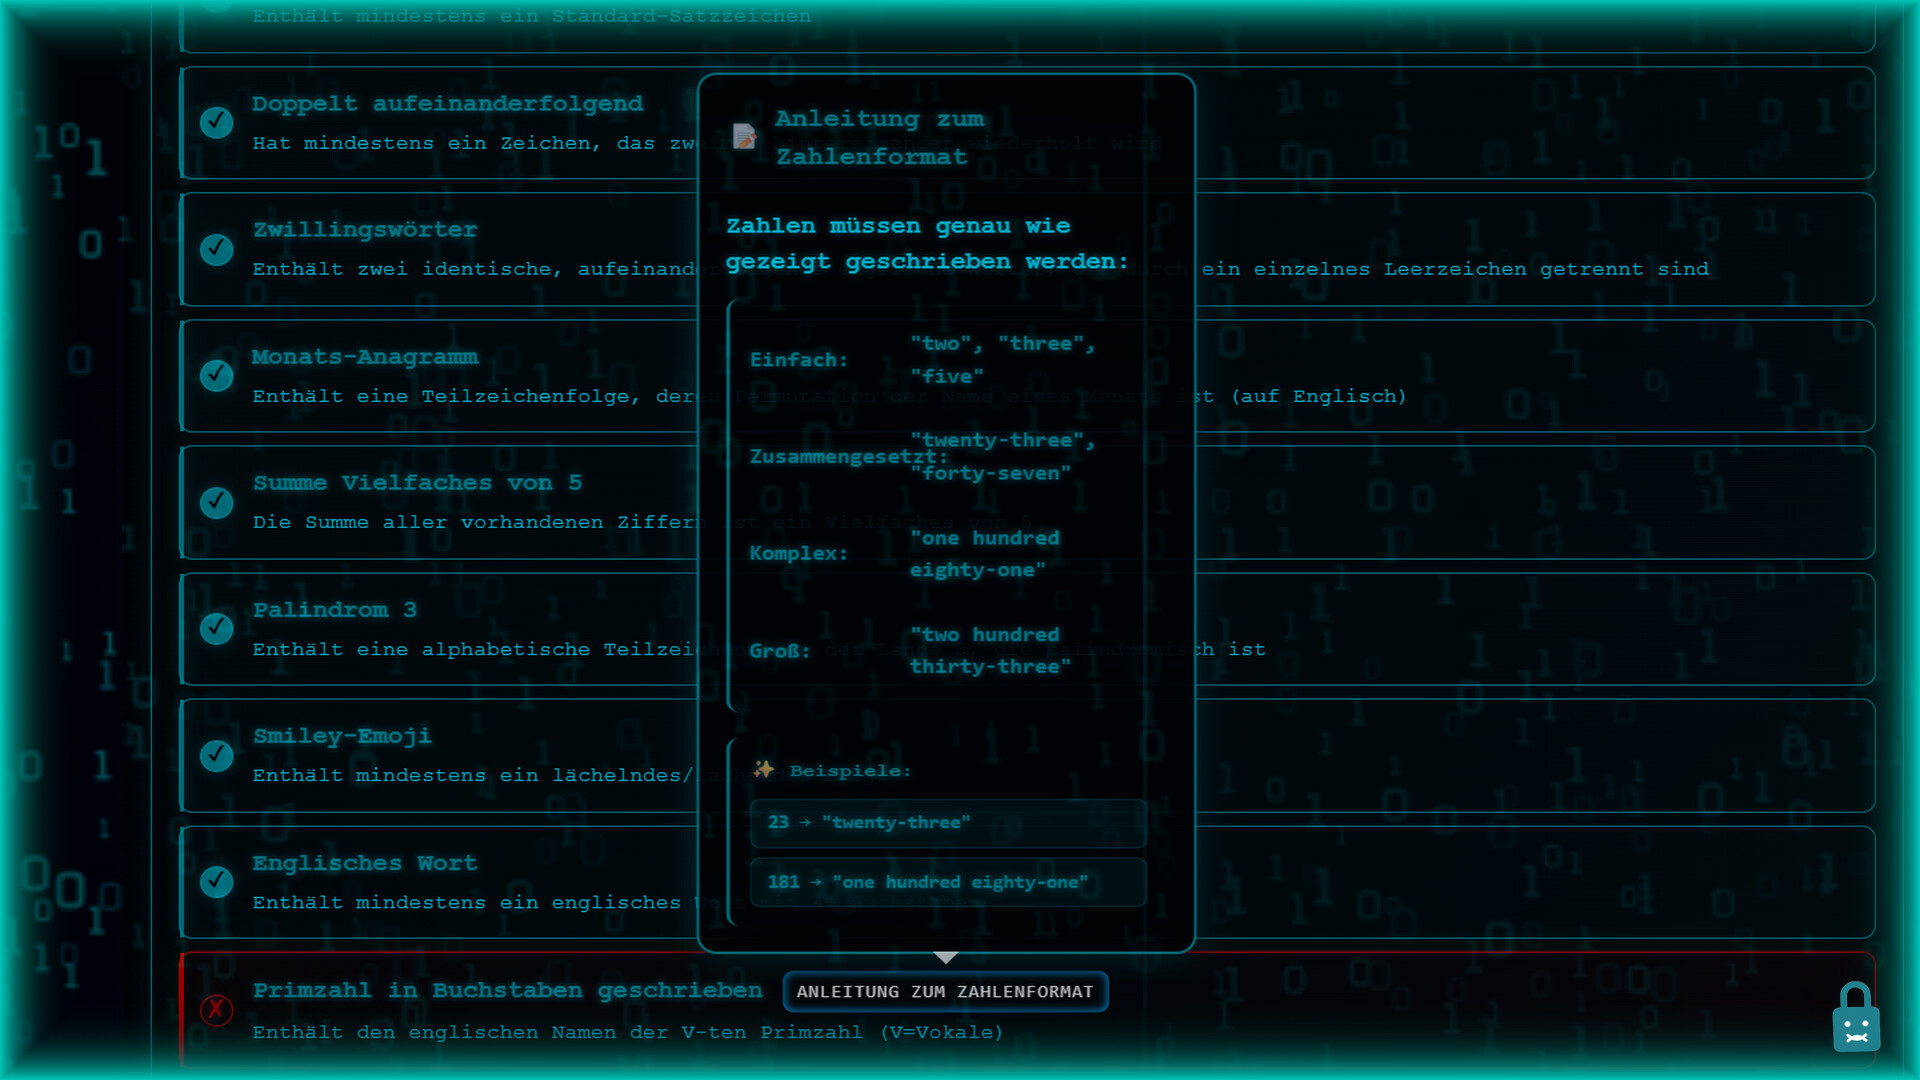The height and width of the screenshot is (1080, 1920).
Task: Click the Doppelt aufeinanderfolgend checkmark icon
Action: pyautogui.click(x=216, y=122)
